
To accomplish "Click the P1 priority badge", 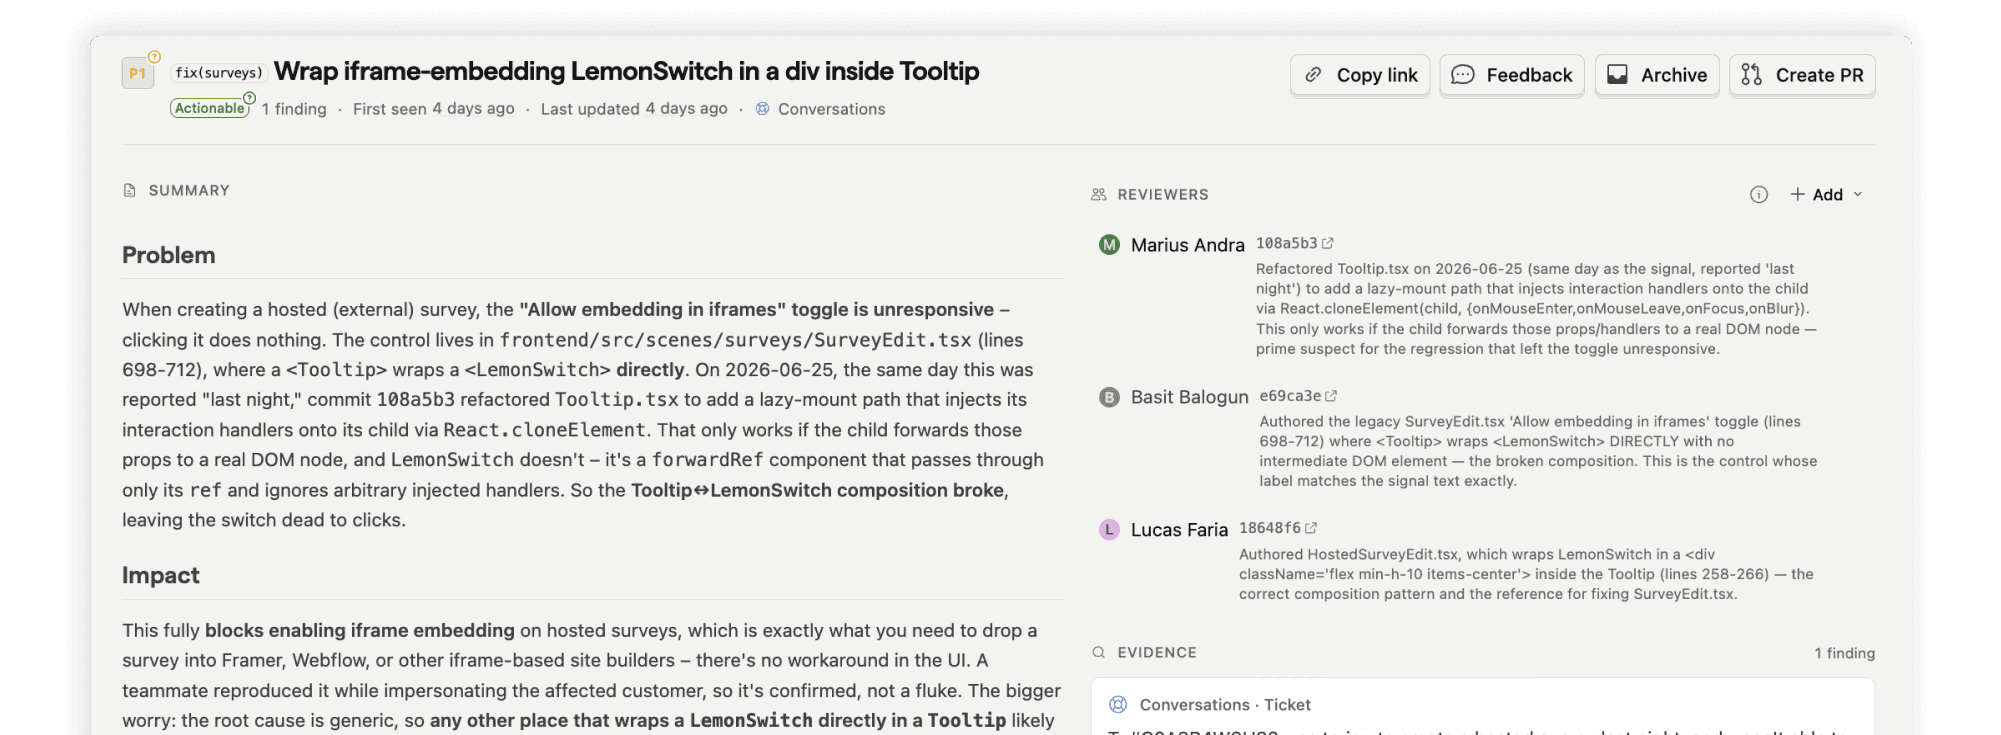I will click(x=138, y=73).
